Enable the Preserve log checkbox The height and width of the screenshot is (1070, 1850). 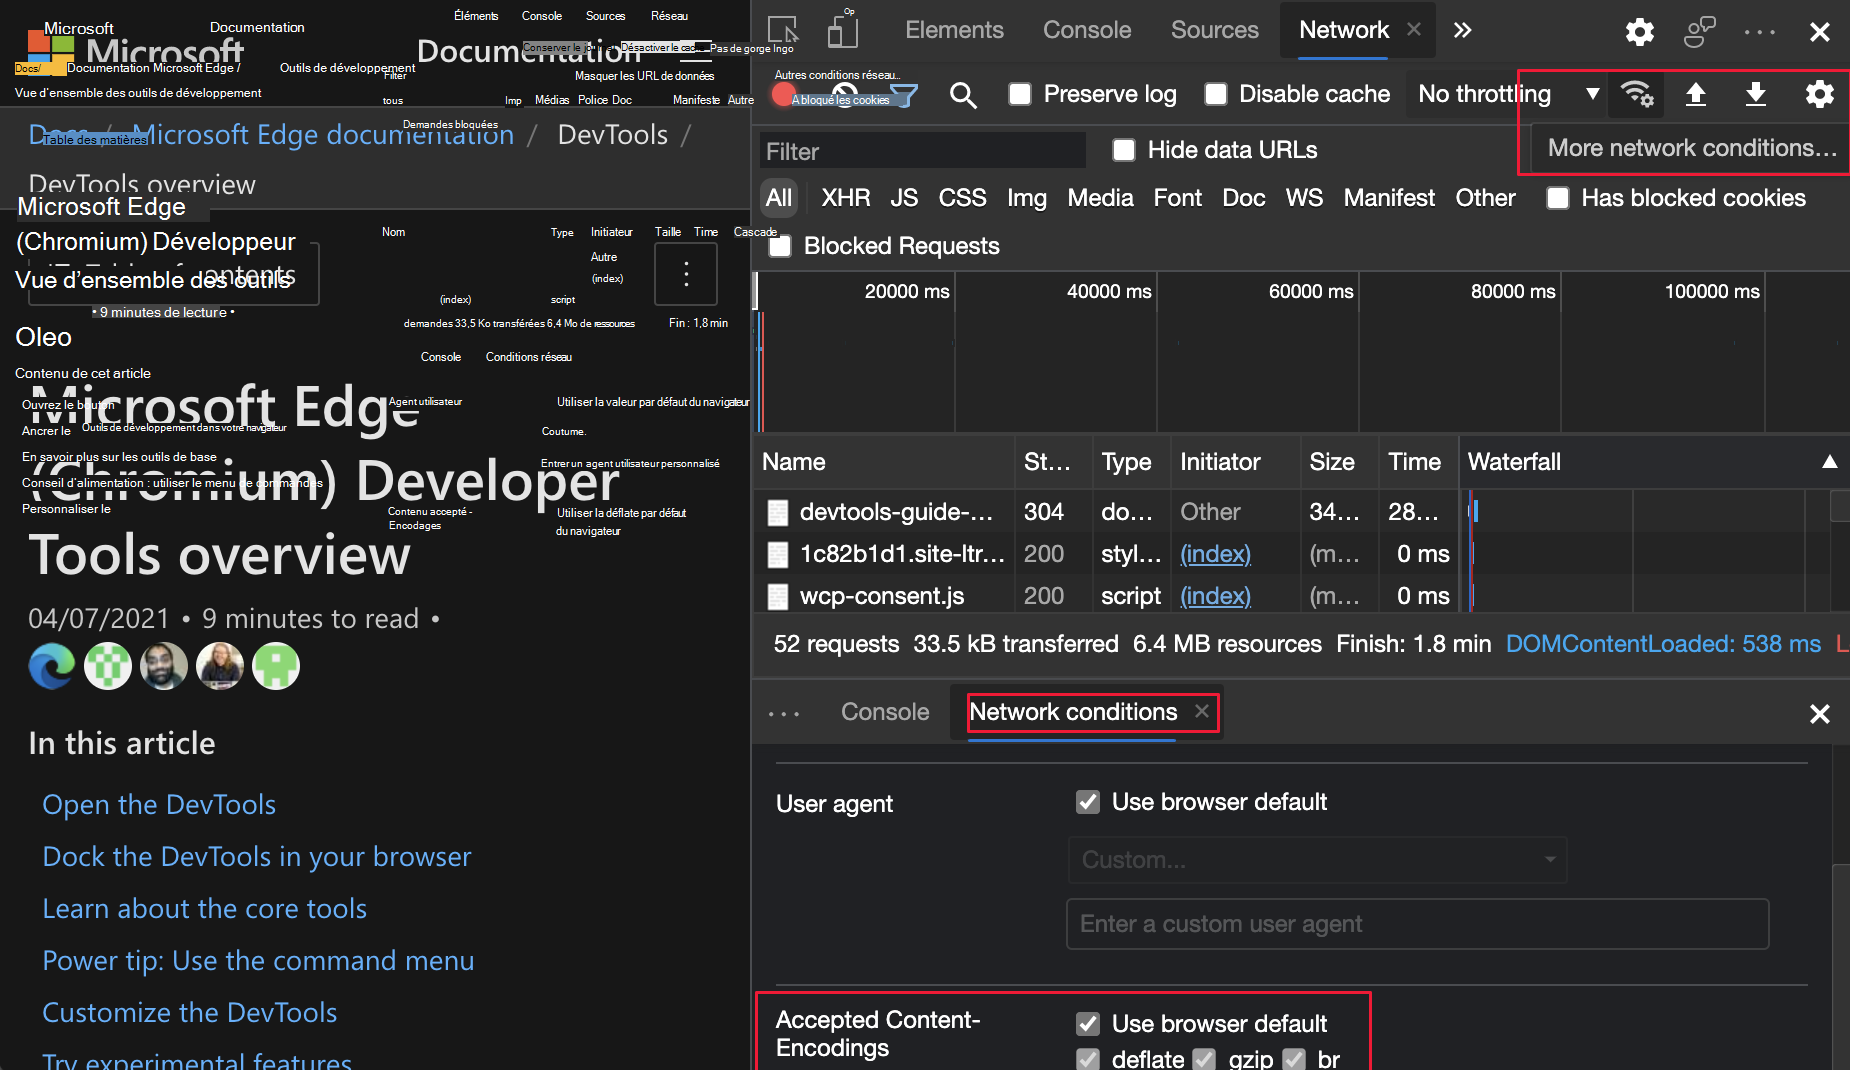(x=1020, y=94)
